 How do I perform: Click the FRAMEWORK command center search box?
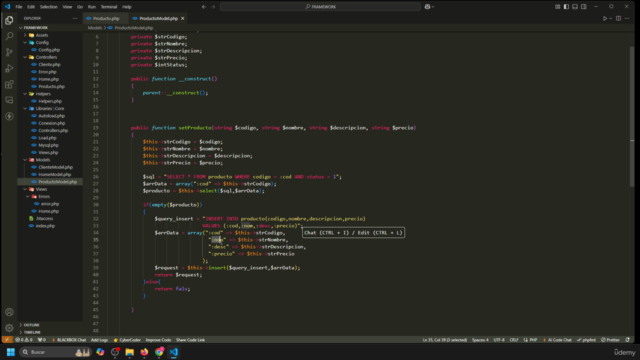pyautogui.click(x=320, y=7)
